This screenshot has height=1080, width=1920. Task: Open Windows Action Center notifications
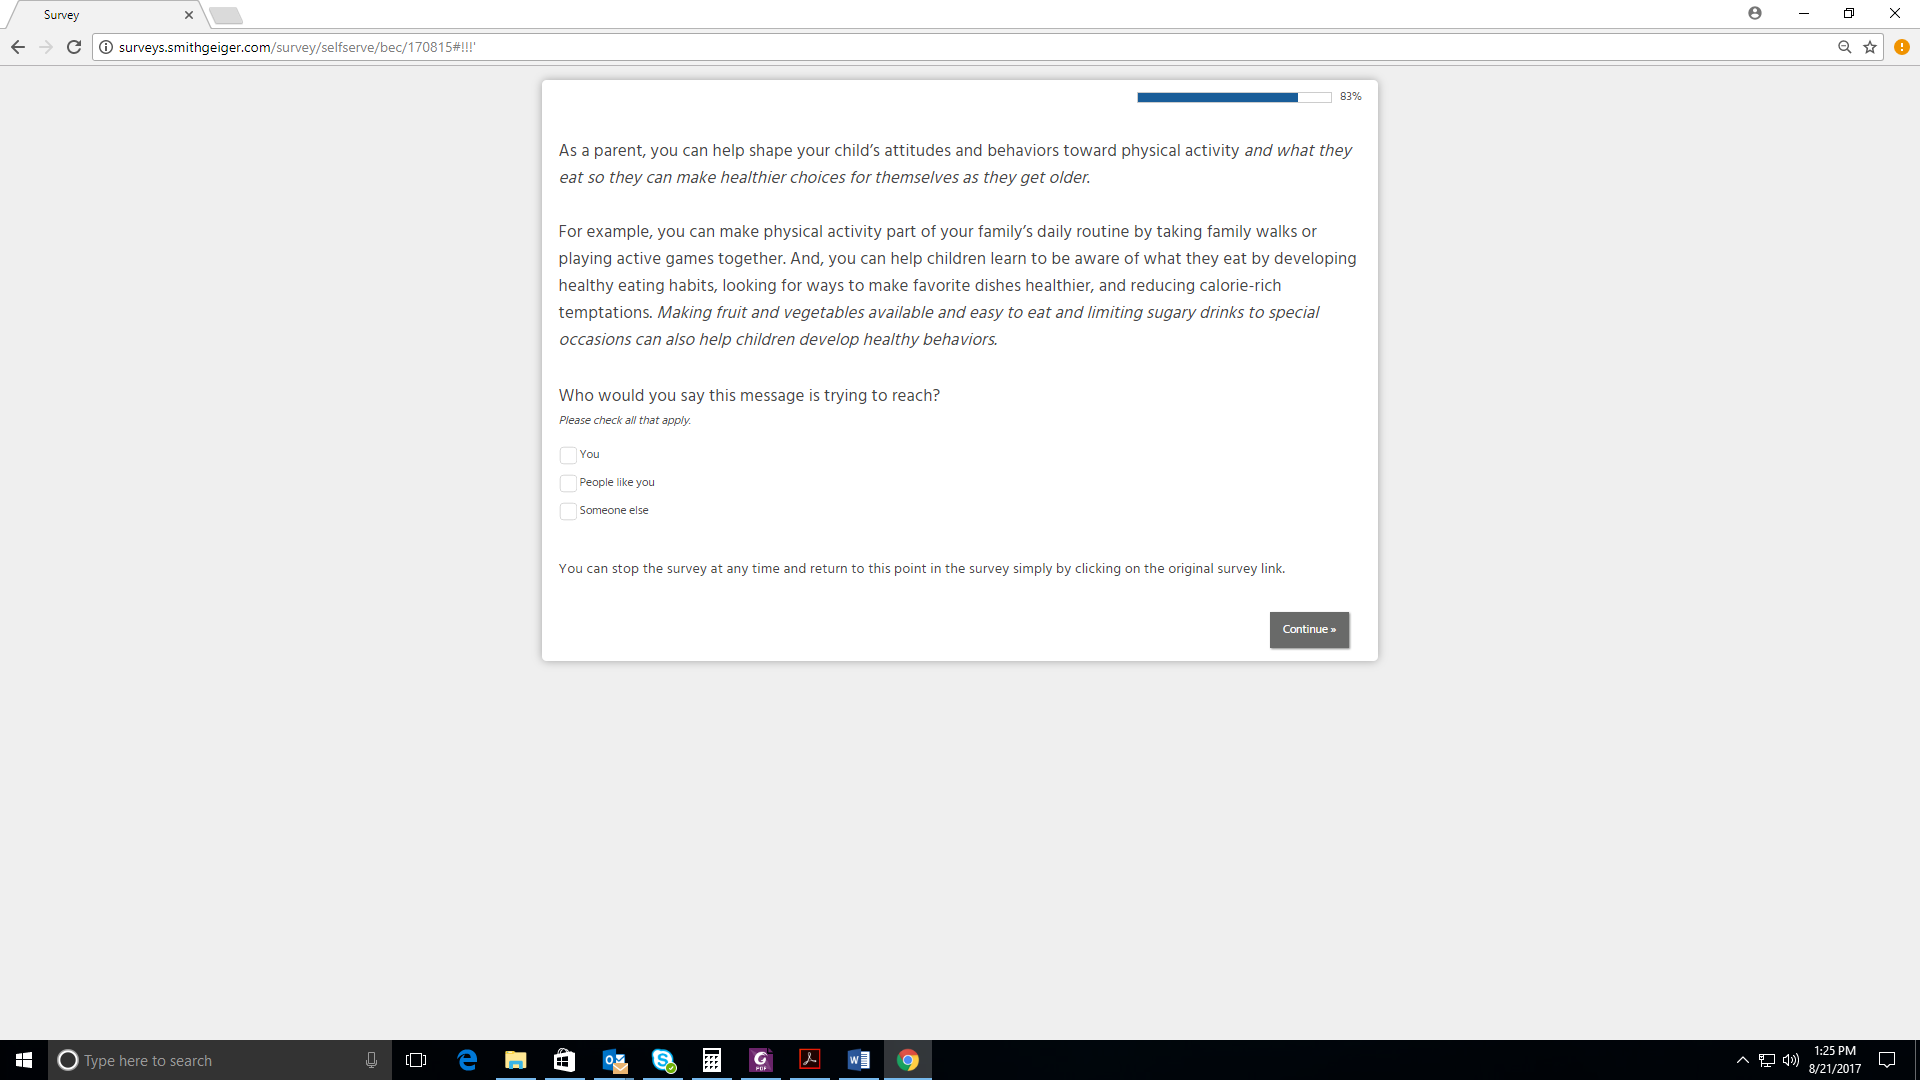pyautogui.click(x=1887, y=1060)
